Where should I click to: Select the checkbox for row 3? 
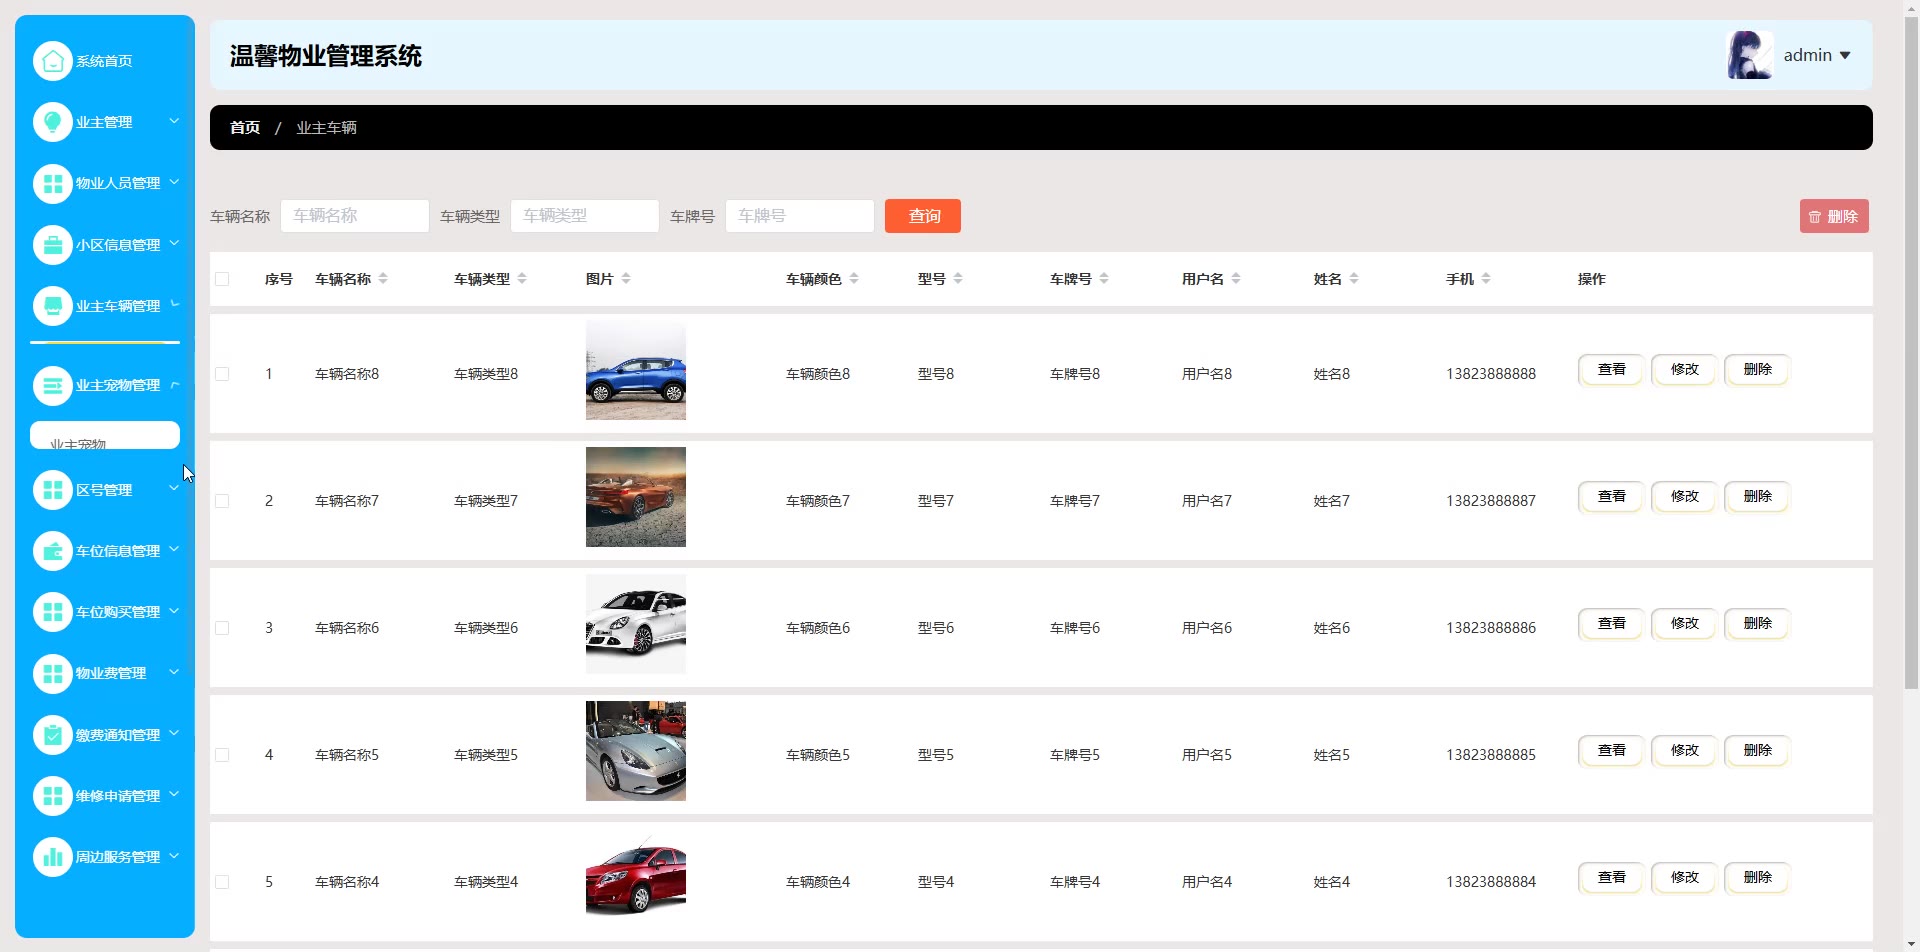[222, 628]
